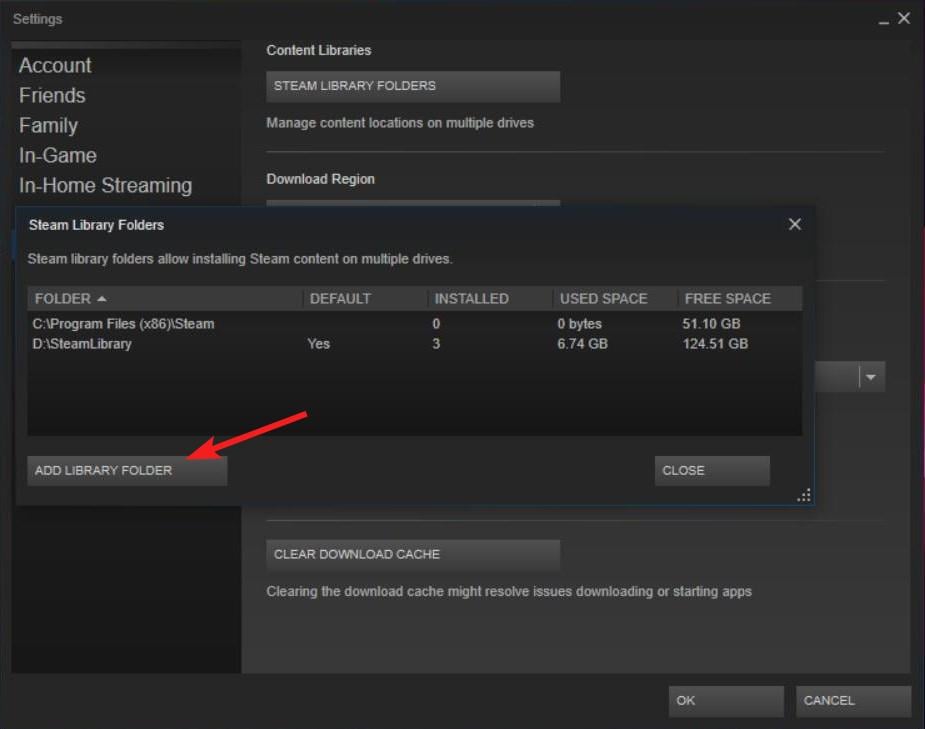Close the Settings window with X icon
This screenshot has width=925, height=729.
tap(904, 18)
